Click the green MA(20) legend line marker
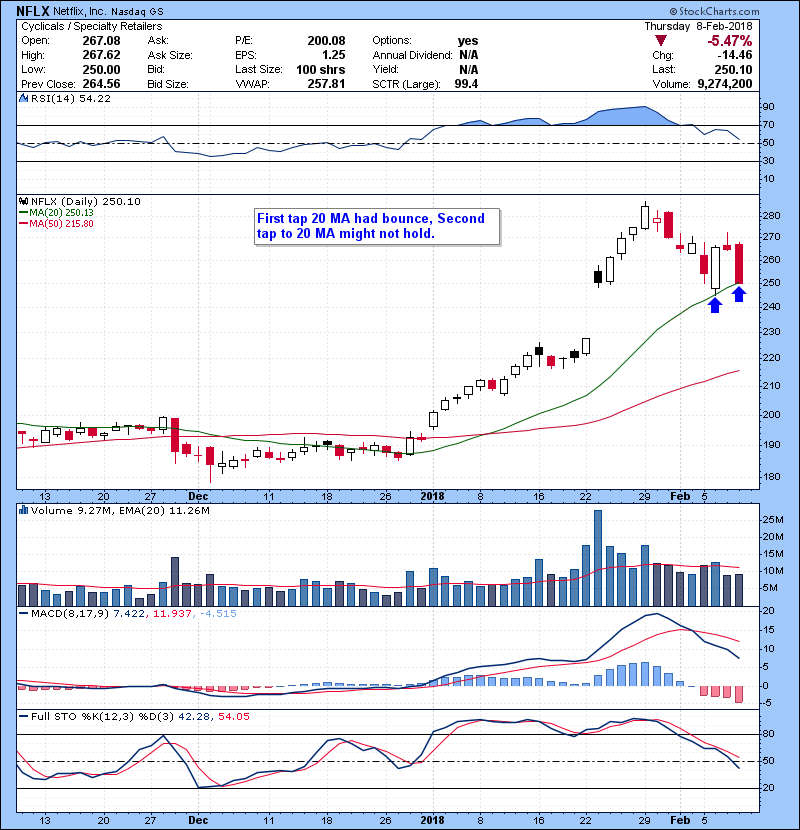The width and height of the screenshot is (800, 830). click(23, 213)
